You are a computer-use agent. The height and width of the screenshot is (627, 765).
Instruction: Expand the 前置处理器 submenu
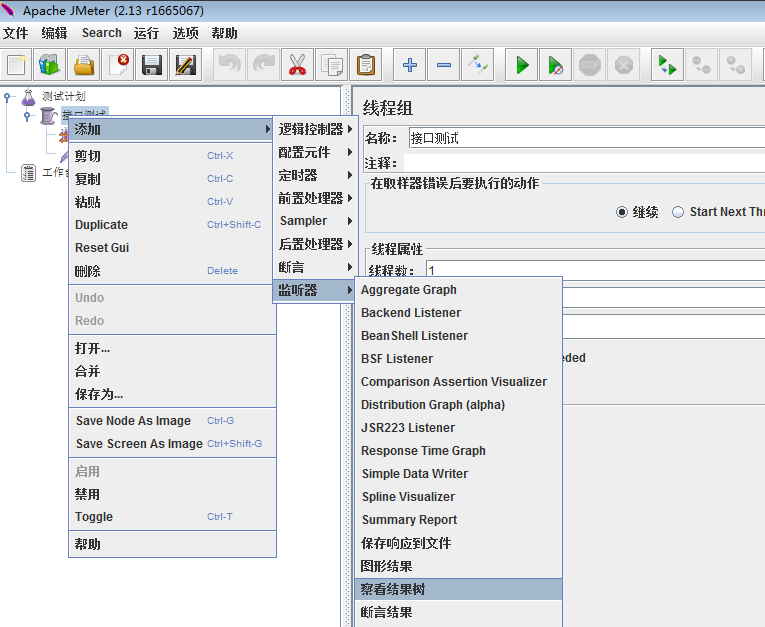(x=315, y=198)
